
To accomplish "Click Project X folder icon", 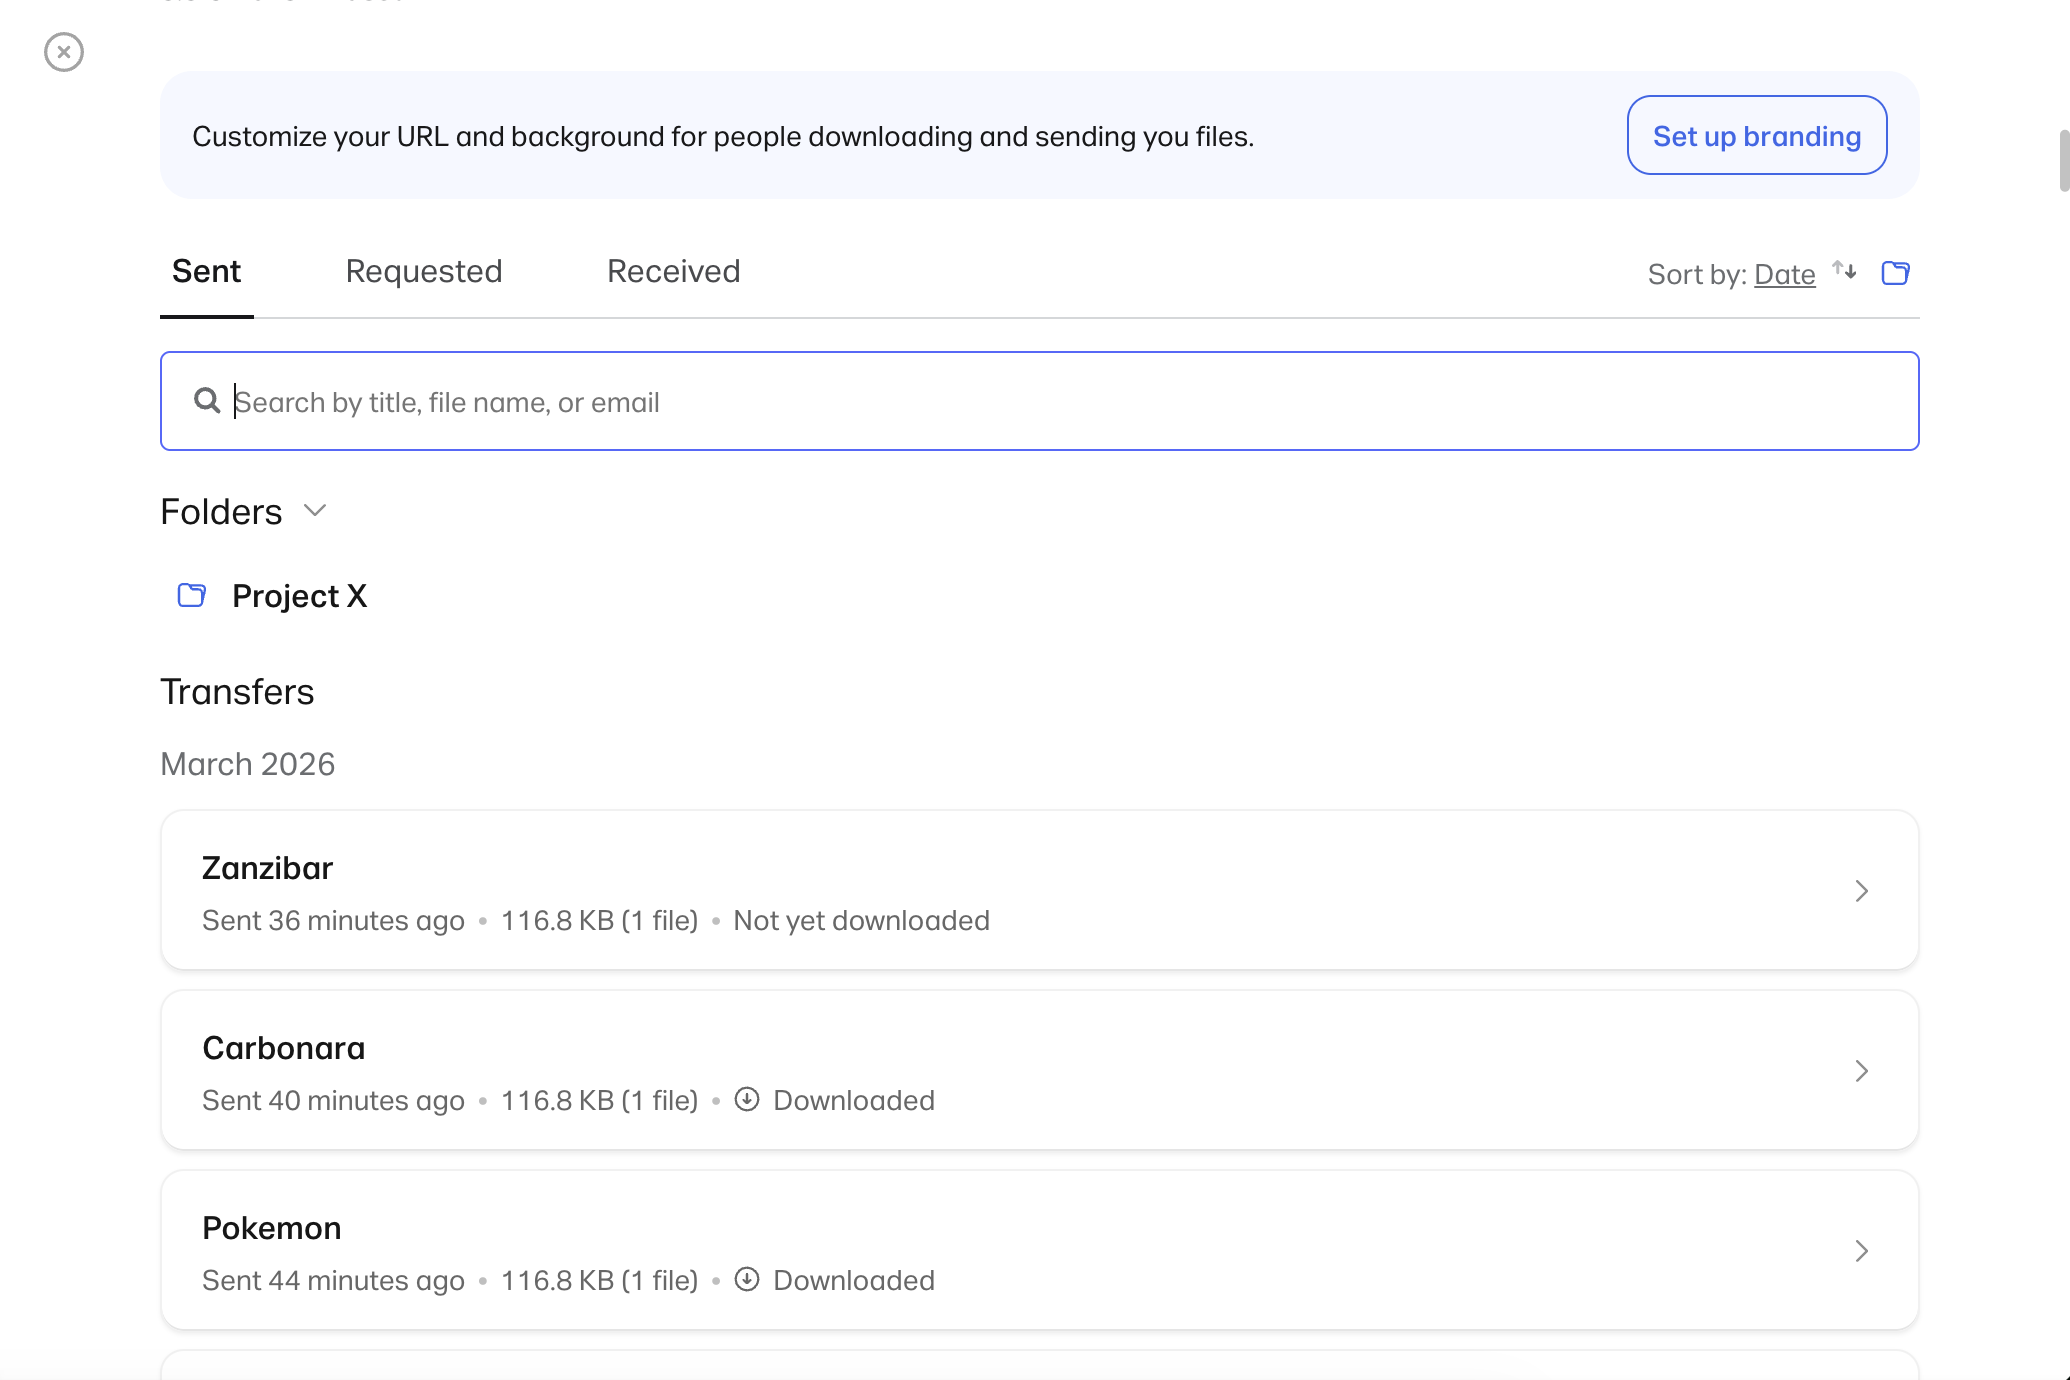I will click(191, 596).
